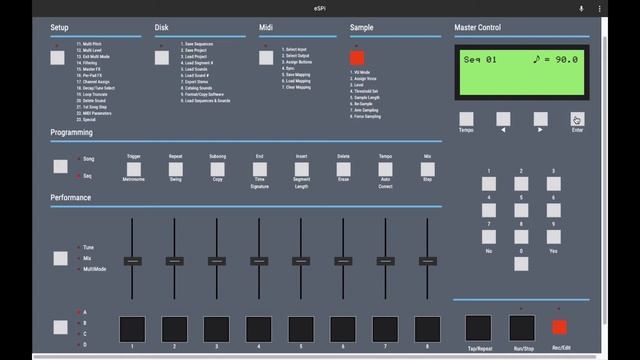Click the Subsong/Copy button
This screenshot has width=640, height=360.
(x=218, y=169)
